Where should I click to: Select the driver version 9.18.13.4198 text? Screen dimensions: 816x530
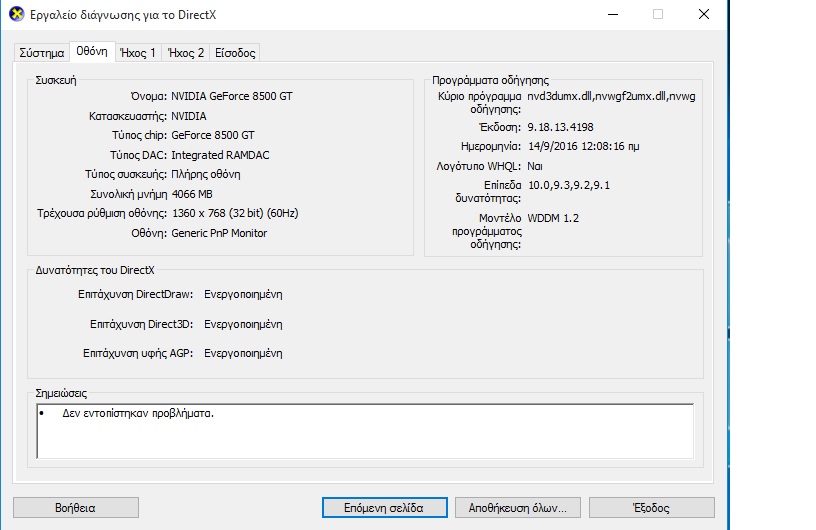click(560, 127)
